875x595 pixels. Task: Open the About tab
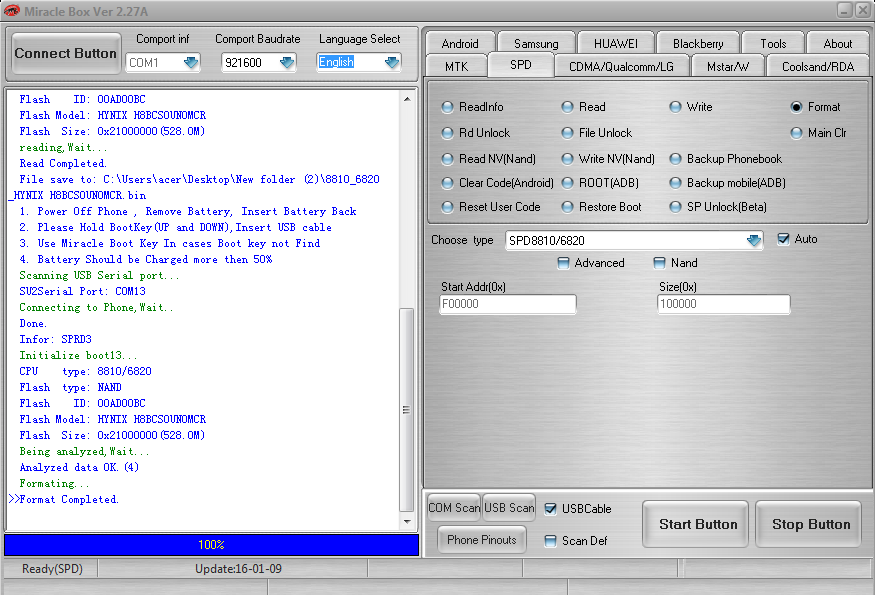click(x=838, y=44)
